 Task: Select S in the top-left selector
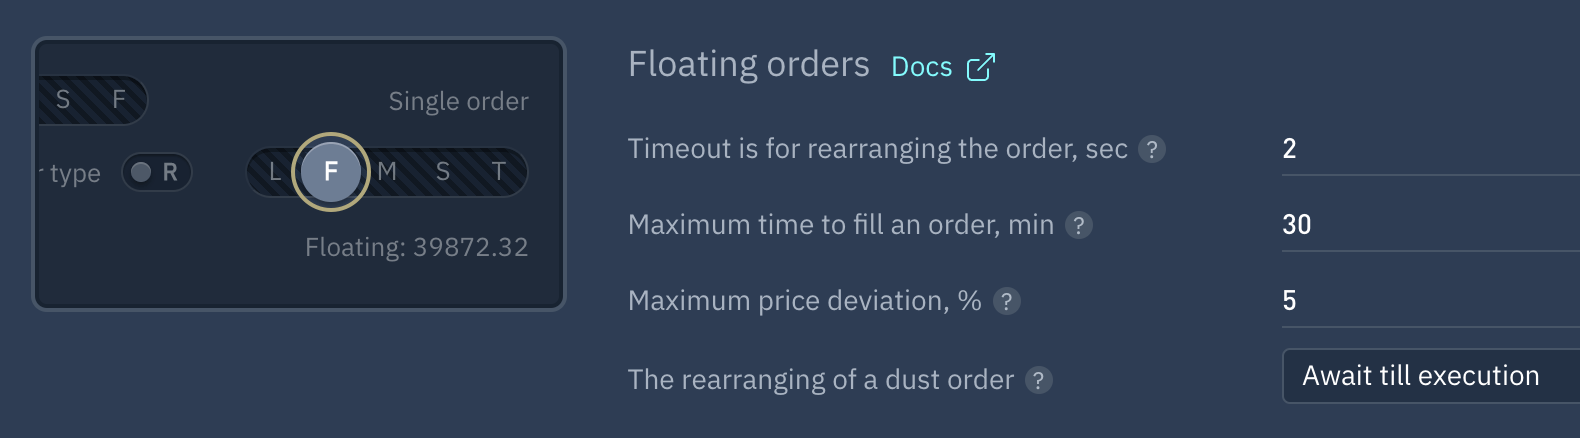tap(63, 99)
